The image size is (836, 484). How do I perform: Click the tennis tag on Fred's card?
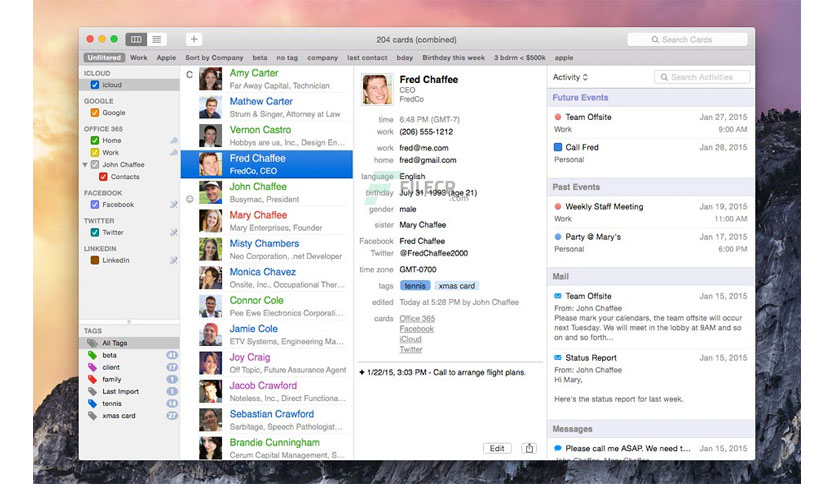415,286
